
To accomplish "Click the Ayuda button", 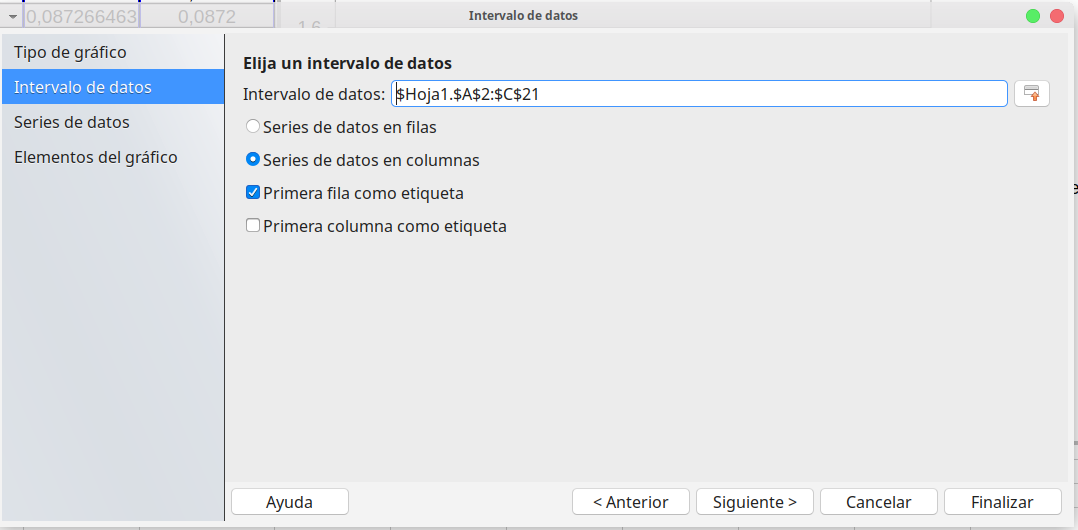I will tap(289, 502).
